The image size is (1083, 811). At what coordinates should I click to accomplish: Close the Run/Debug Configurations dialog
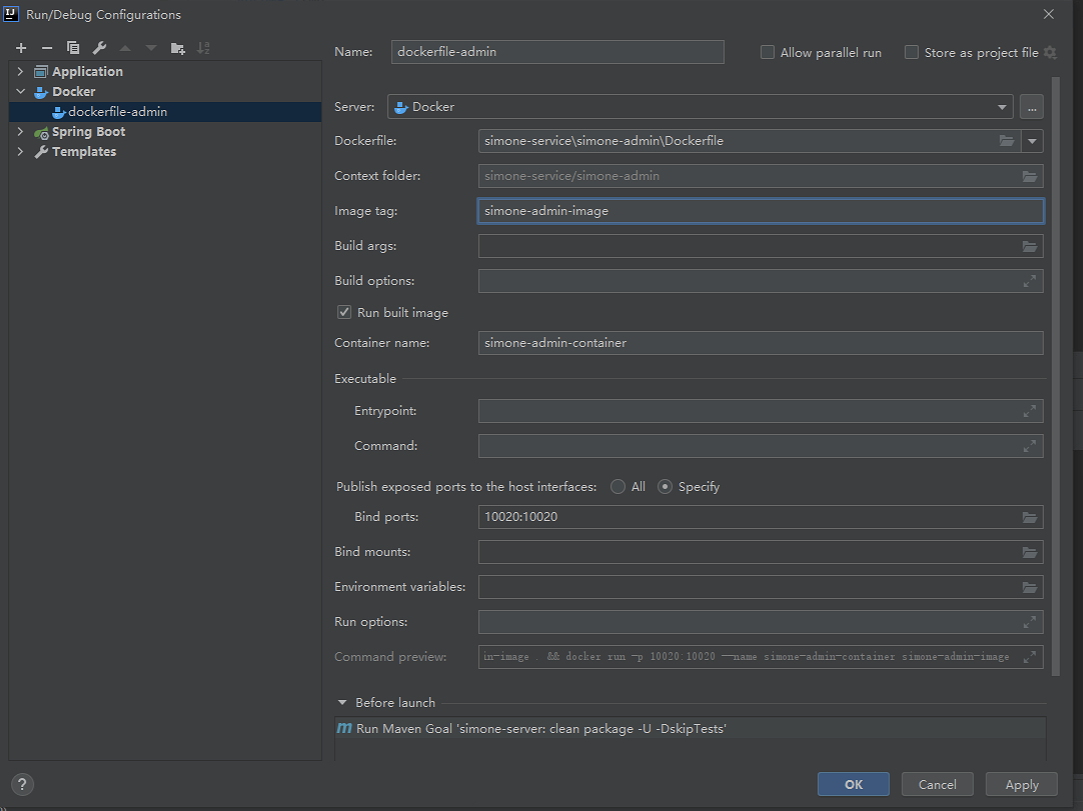1048,15
